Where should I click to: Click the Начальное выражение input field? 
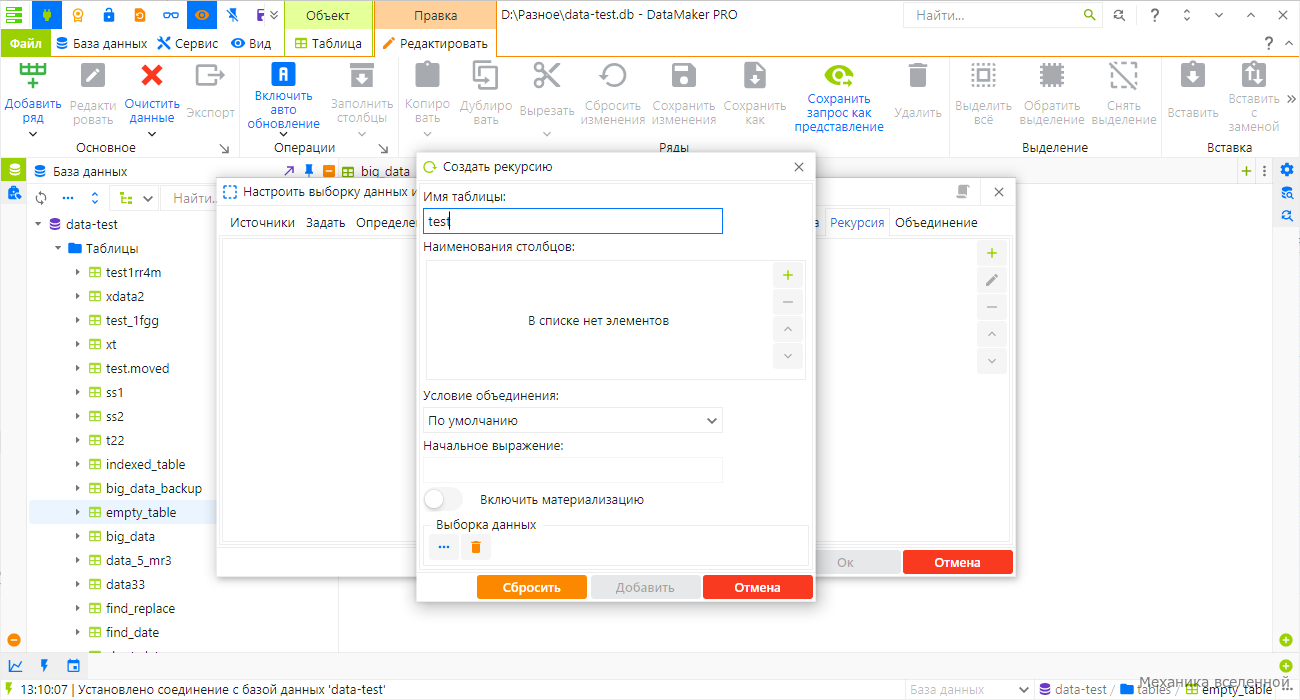pyautogui.click(x=573, y=470)
